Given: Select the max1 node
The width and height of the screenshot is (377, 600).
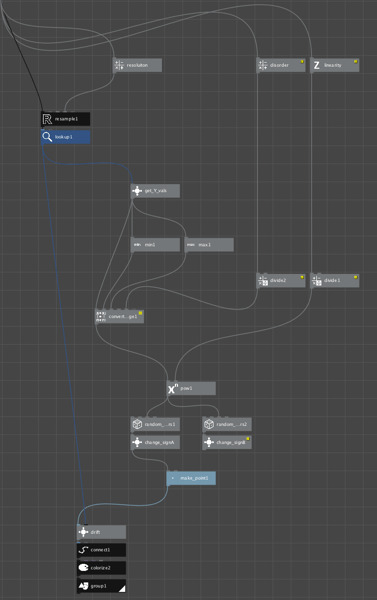Looking at the screenshot, I should point(209,245).
